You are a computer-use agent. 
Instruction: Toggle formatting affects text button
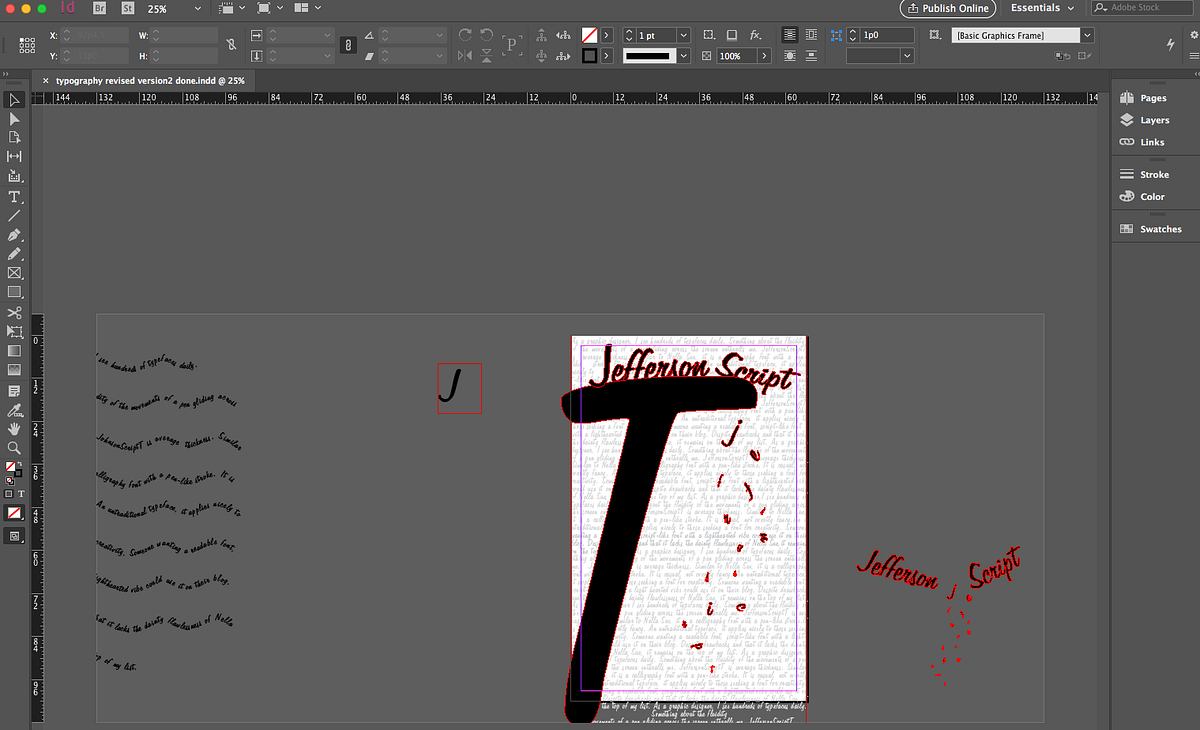tap(20, 493)
